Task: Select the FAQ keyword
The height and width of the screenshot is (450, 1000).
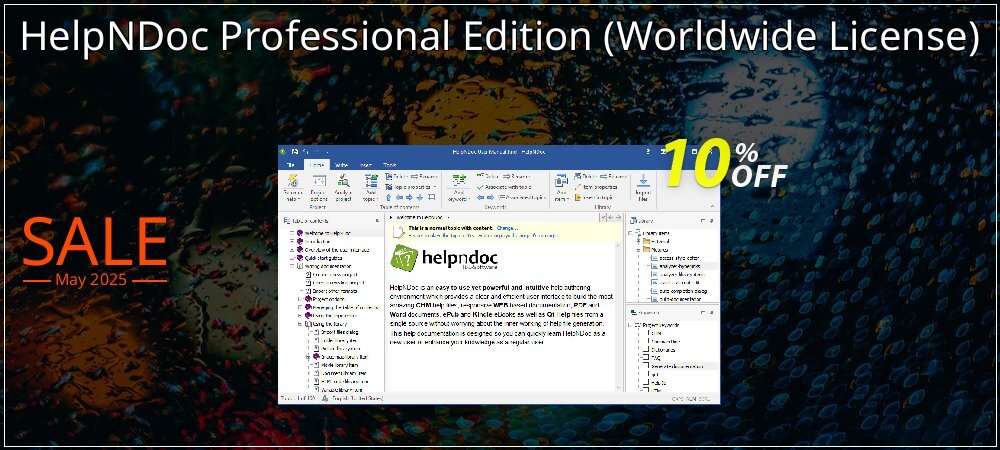Action: [656, 358]
